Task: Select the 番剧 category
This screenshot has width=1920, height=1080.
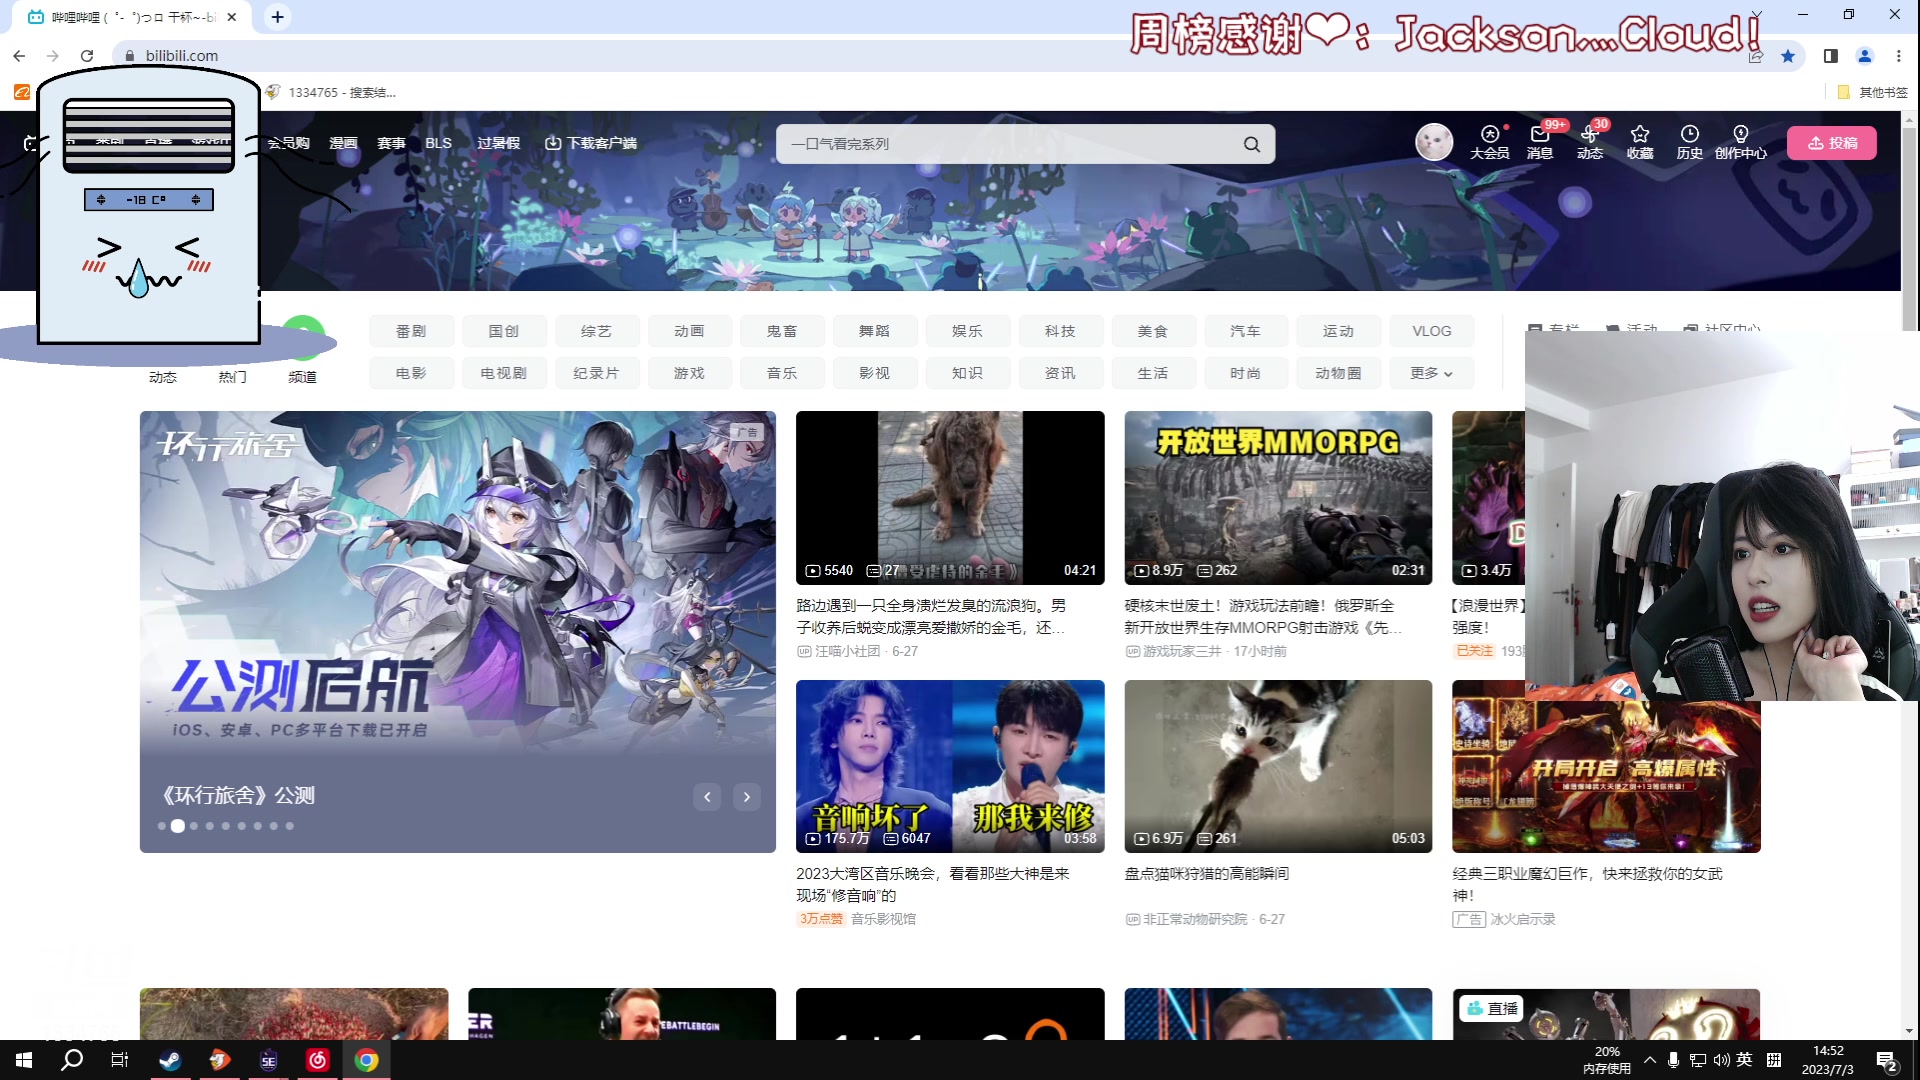Action: (x=411, y=331)
